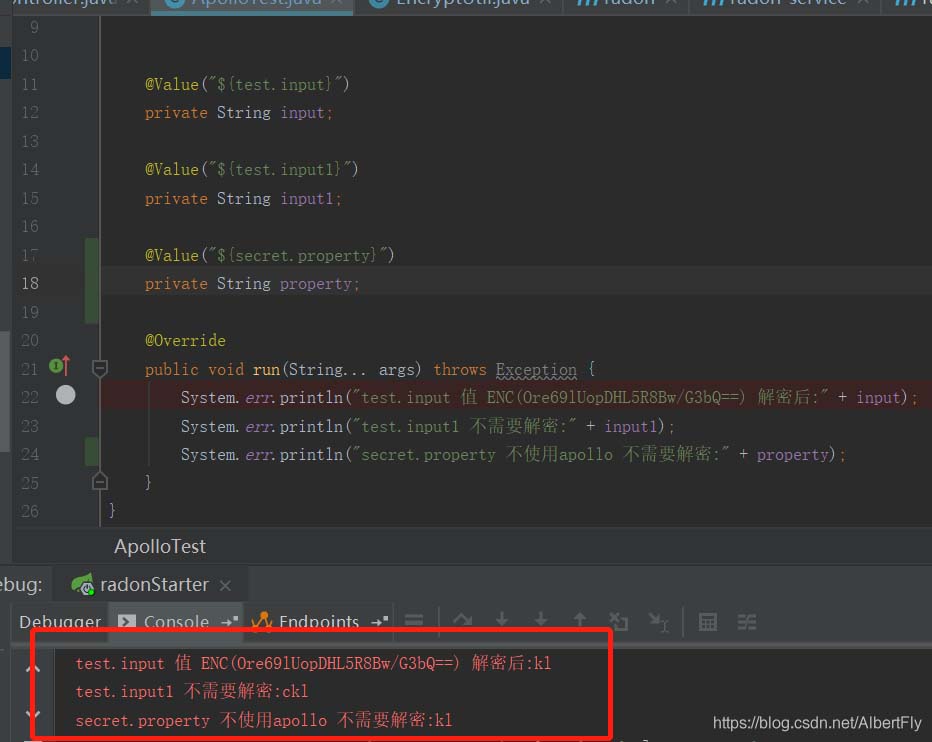Image resolution: width=932 pixels, height=742 pixels.
Task: Switch to the Debugger tab
Action: click(x=59, y=622)
